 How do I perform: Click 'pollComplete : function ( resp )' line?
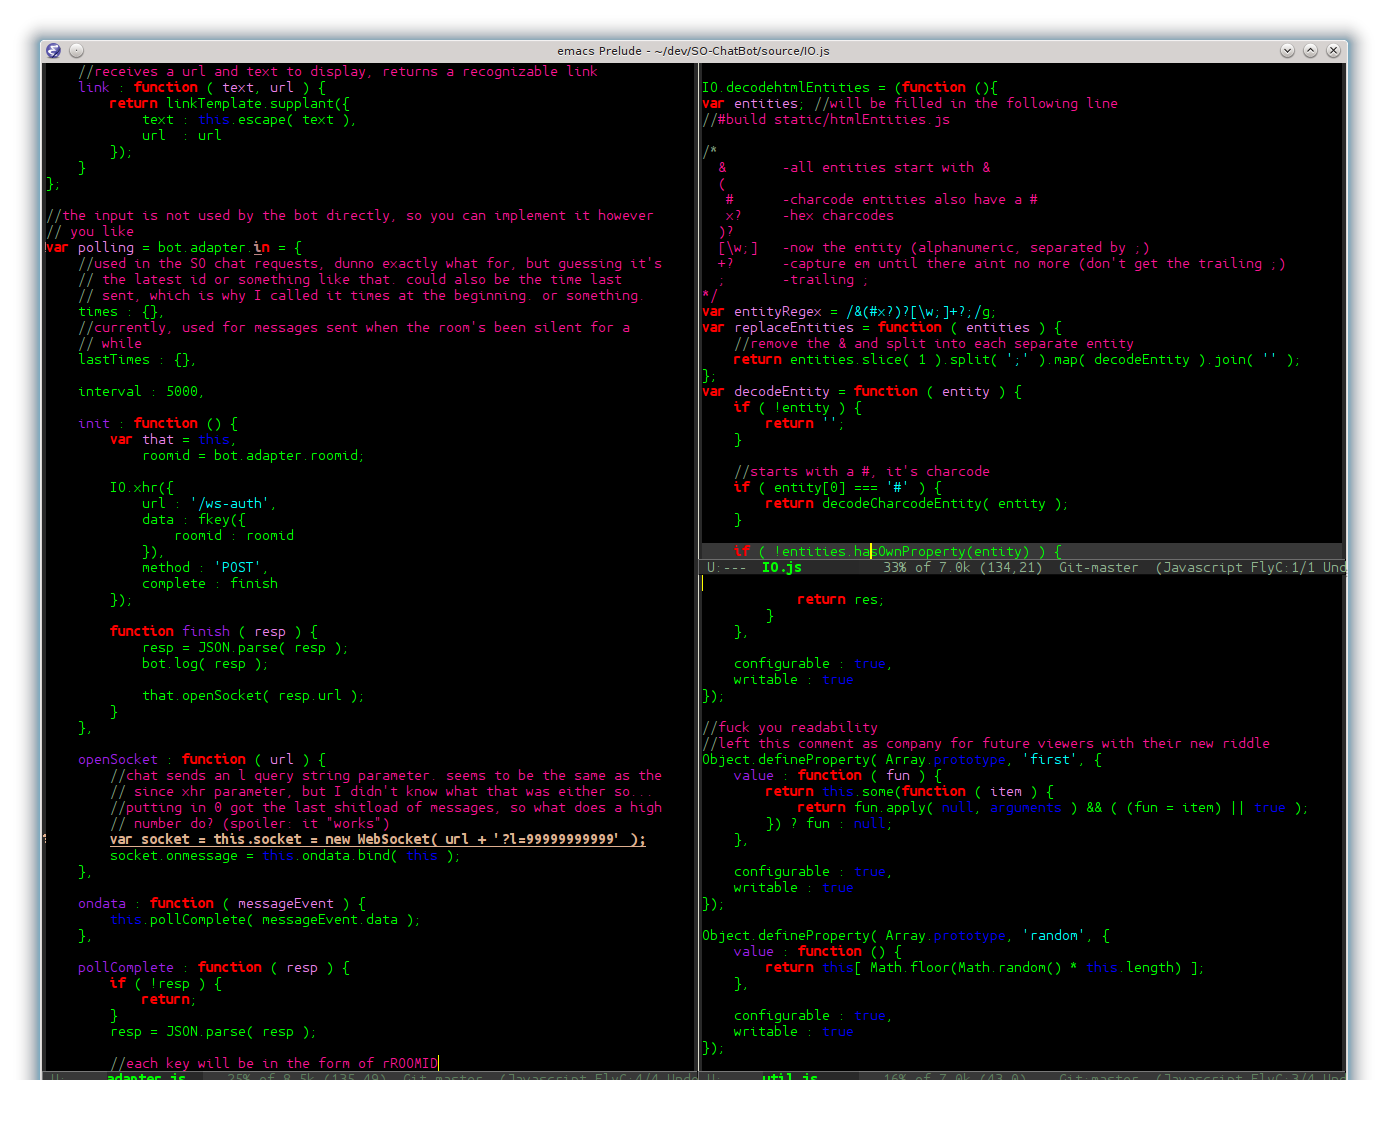pos(214,968)
